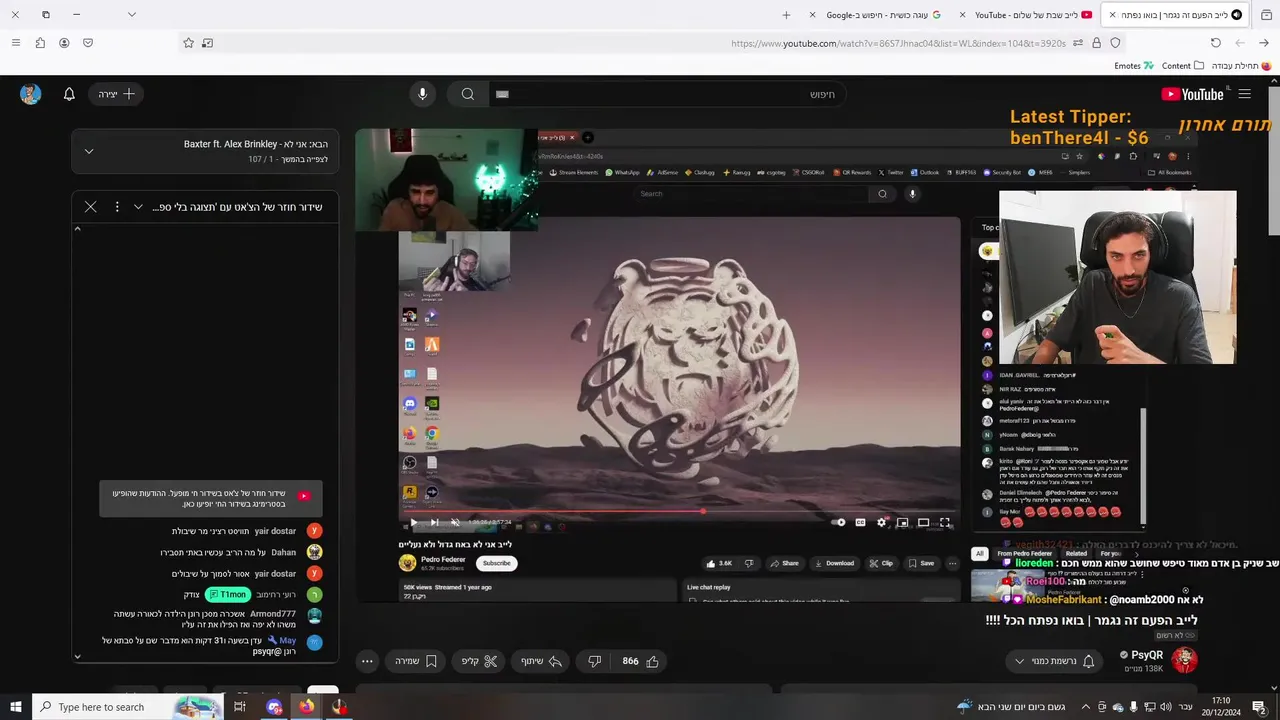The height and width of the screenshot is (720, 1280).
Task: Toggle autoplay switch in inner player
Action: [839, 522]
